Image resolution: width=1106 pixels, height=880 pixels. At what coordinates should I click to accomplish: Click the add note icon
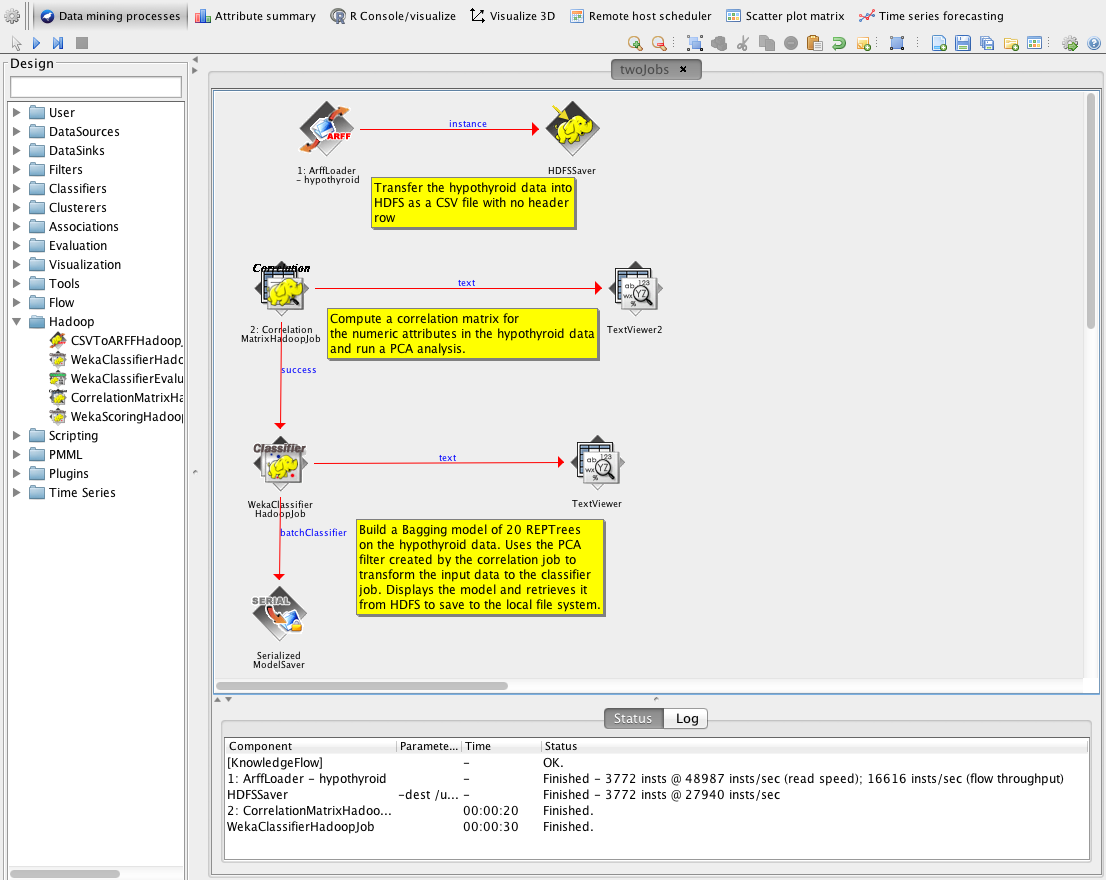tap(863, 44)
